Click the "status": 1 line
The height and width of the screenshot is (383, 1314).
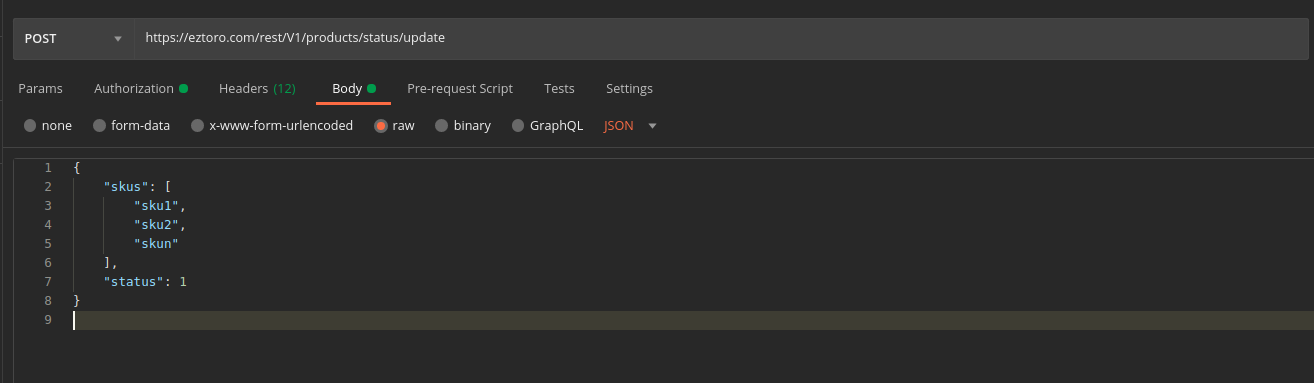(145, 282)
